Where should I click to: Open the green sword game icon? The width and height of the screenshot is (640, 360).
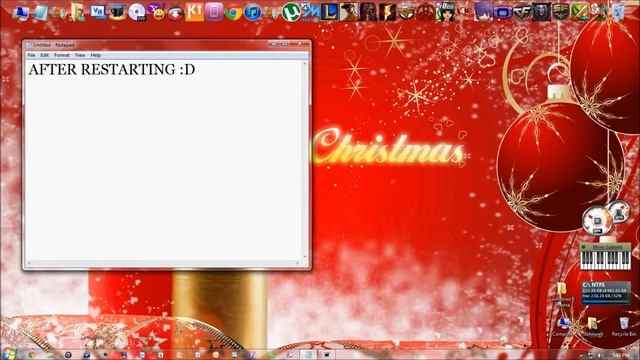click(580, 11)
